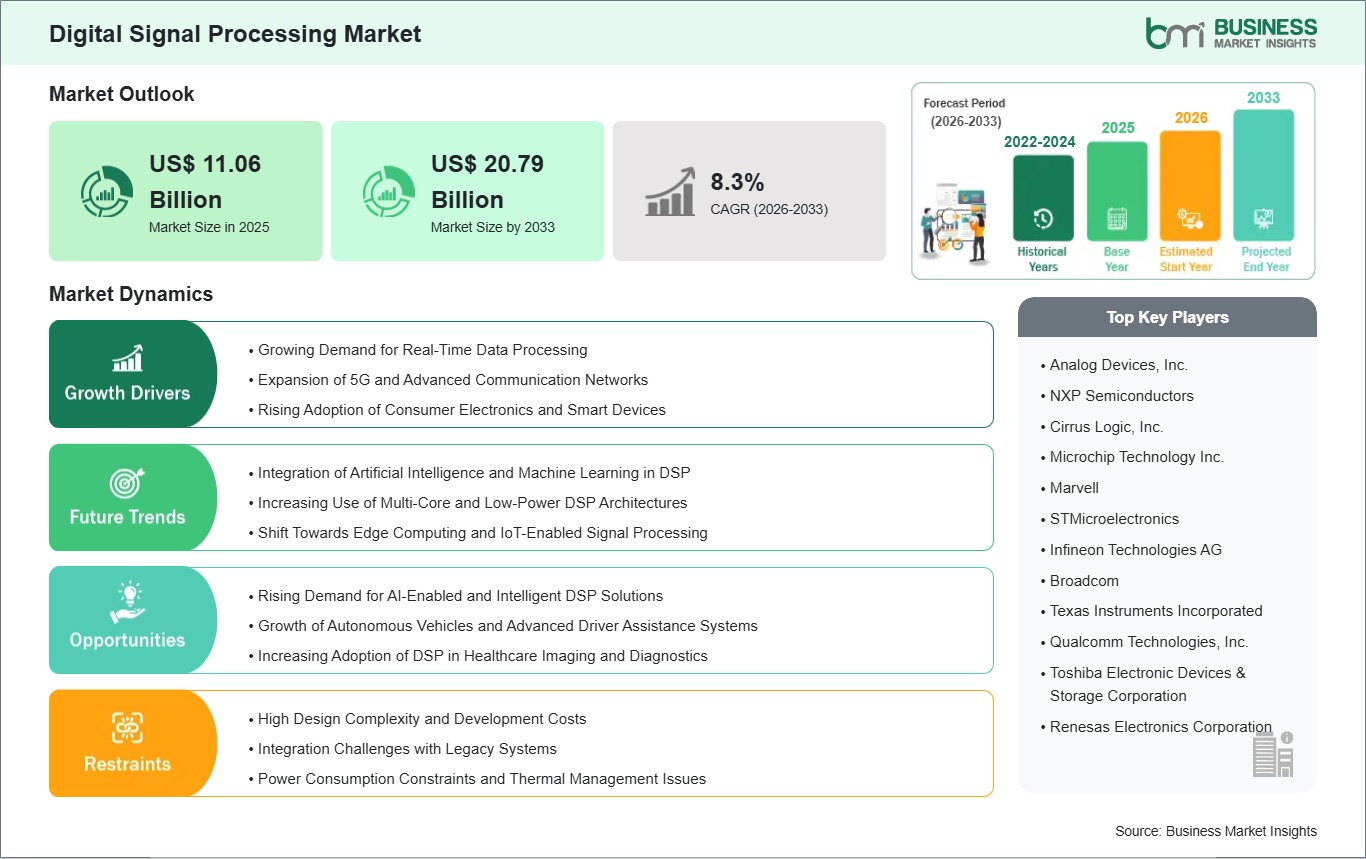This screenshot has width=1366, height=859.
Task: Click the CAGR growth arrow chart icon
Action: (x=670, y=191)
